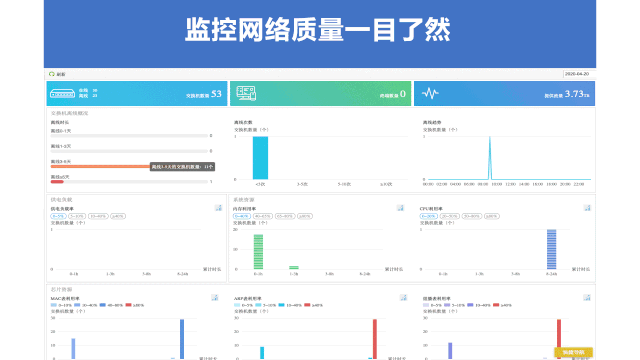Screen dimensions: 640x360
Task: Click the terminal devices icon in green card
Action: pyautogui.click(x=246, y=93)
